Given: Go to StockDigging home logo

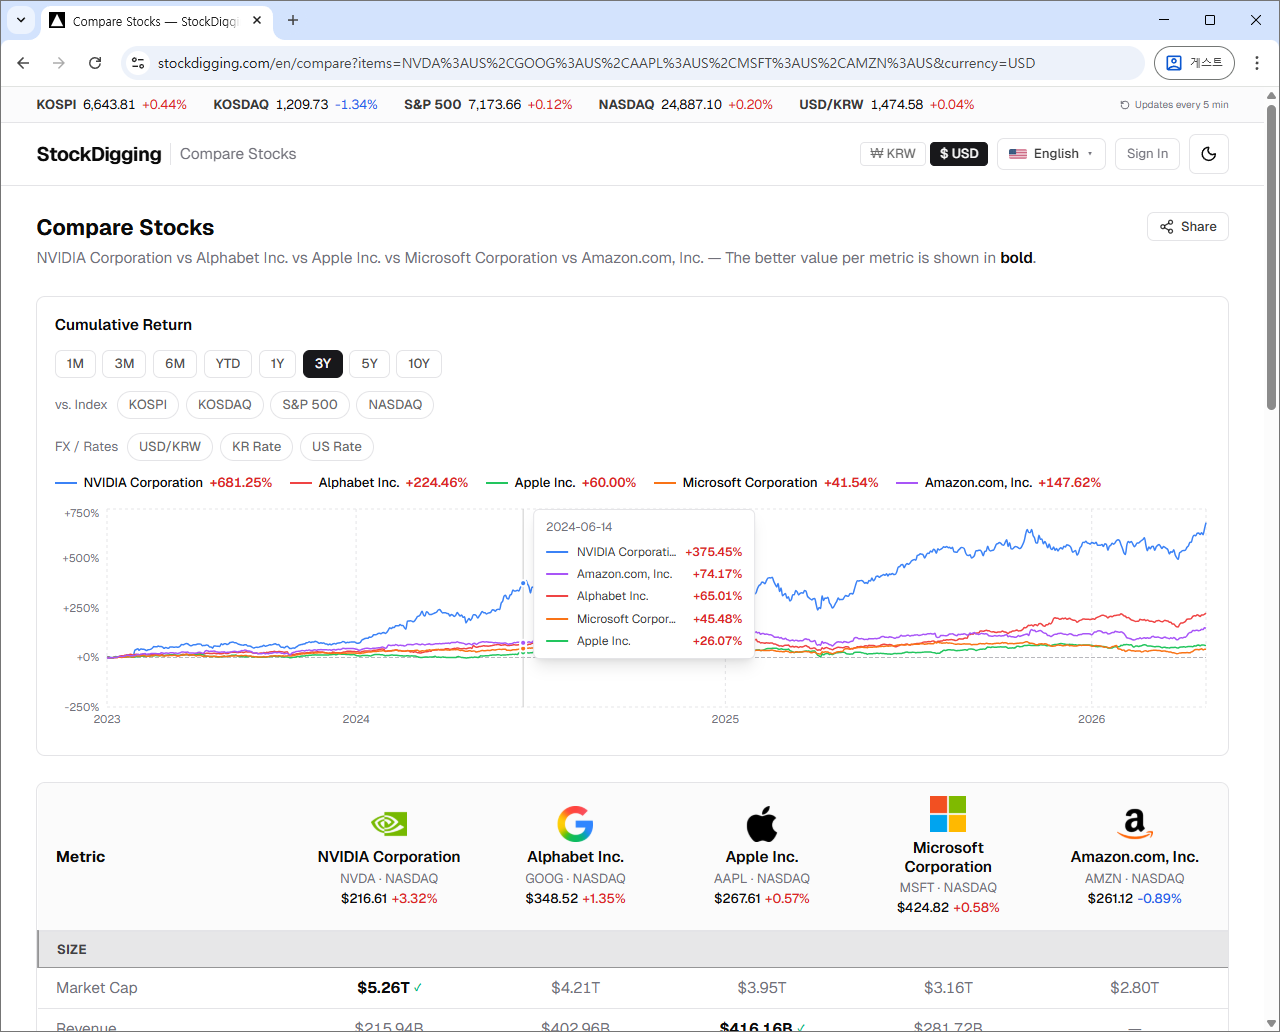Looking at the screenshot, I should click(99, 154).
